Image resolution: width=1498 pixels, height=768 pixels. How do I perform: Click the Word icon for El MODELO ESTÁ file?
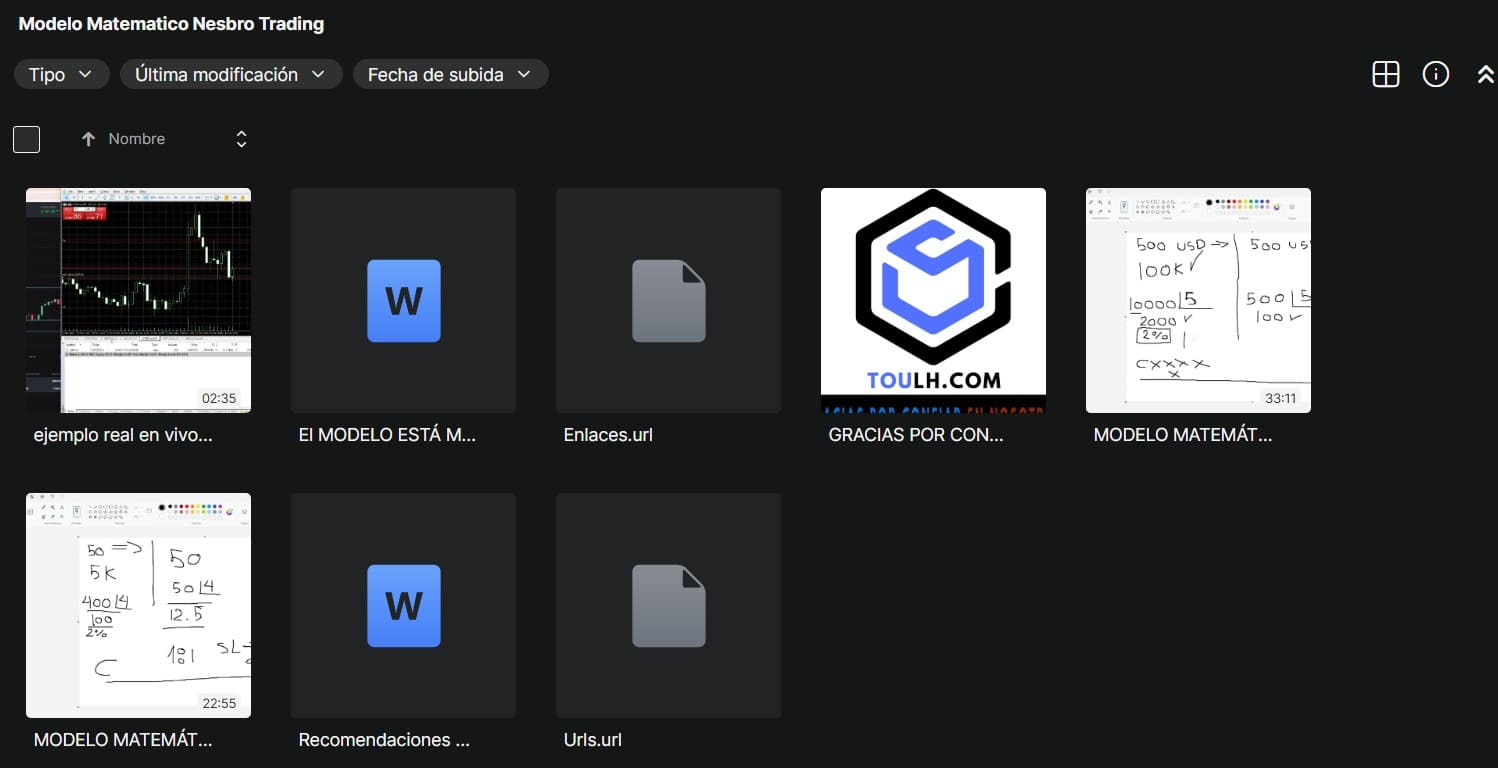click(x=403, y=301)
